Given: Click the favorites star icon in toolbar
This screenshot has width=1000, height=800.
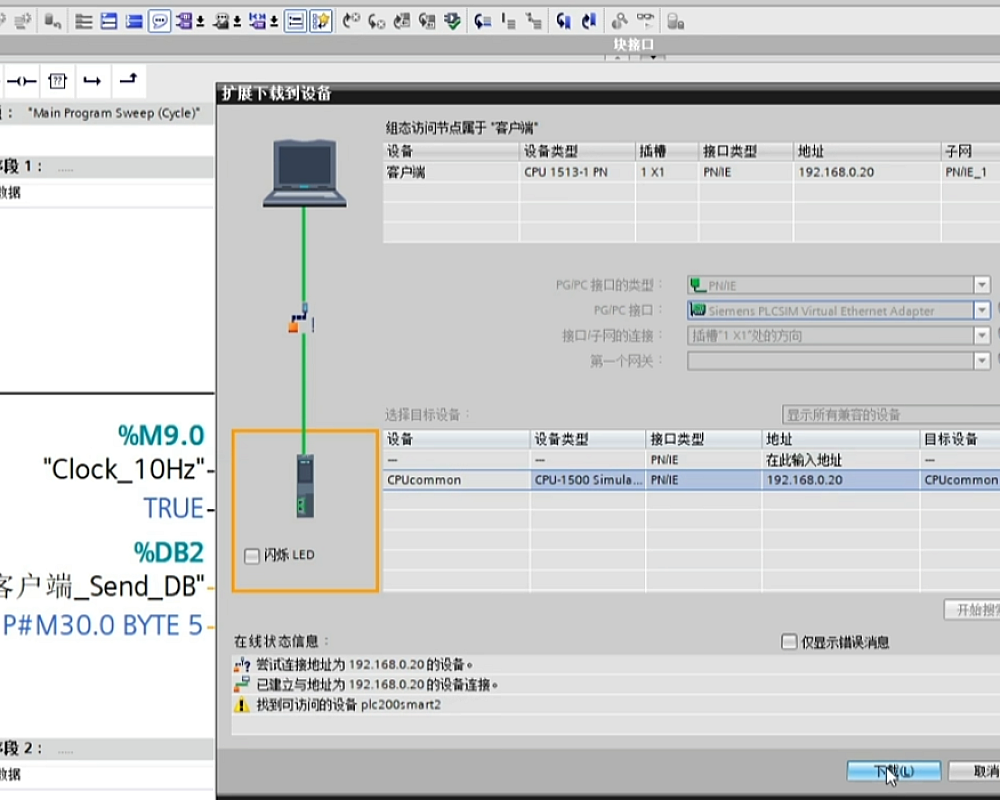Looking at the screenshot, I should tap(321, 21).
